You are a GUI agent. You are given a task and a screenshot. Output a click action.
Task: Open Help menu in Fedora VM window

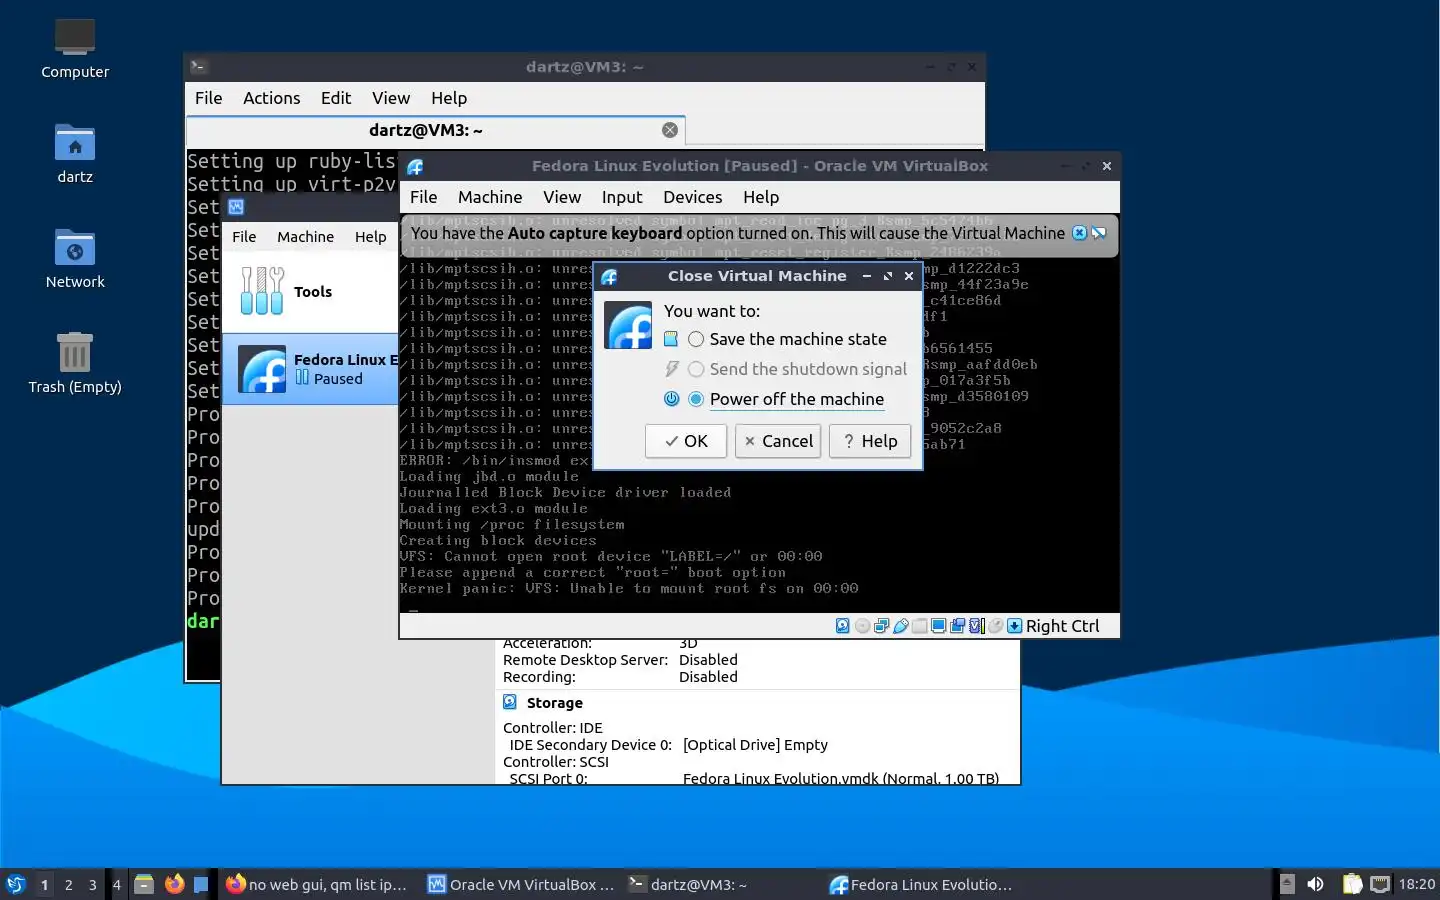click(761, 197)
